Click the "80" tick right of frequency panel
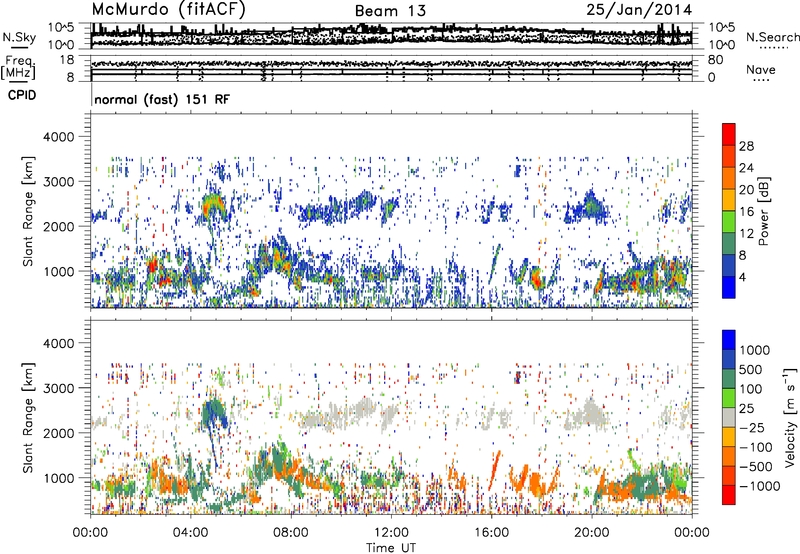 [x=715, y=60]
